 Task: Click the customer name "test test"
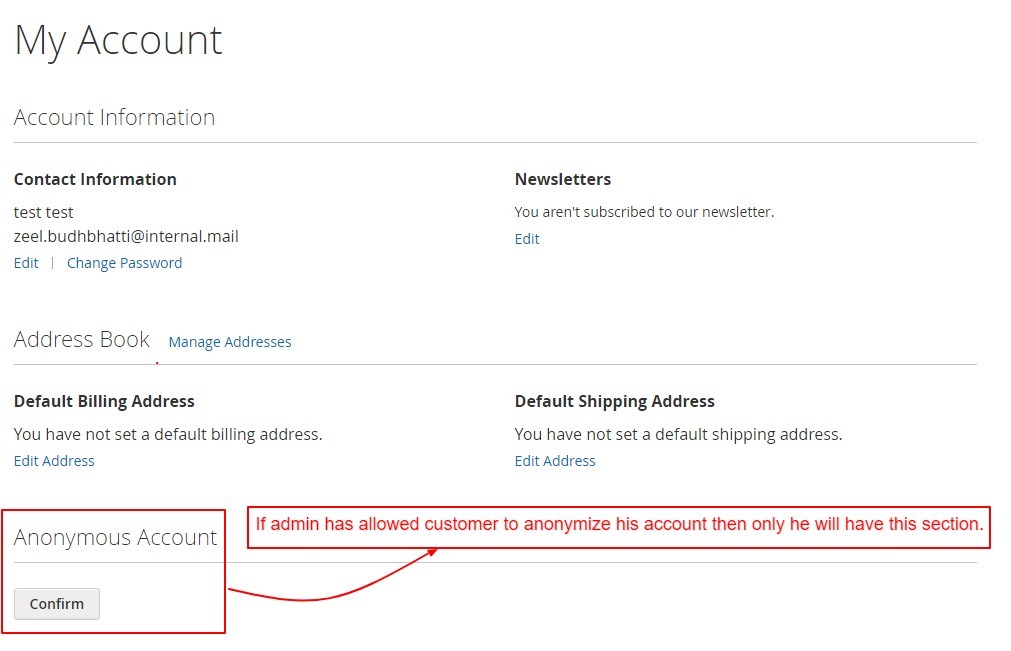[44, 212]
